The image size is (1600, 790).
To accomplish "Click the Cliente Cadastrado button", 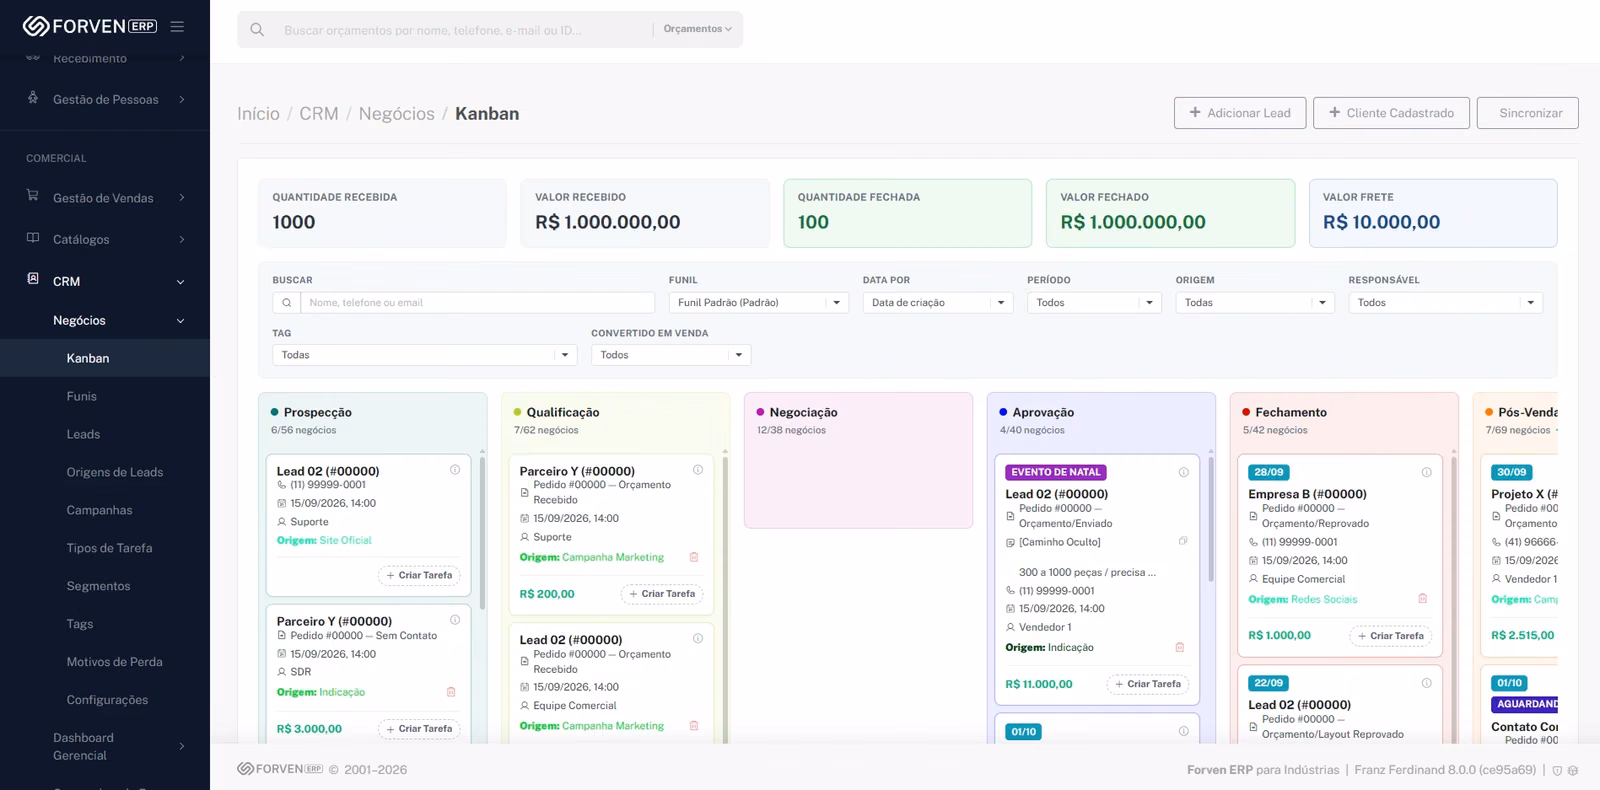I will (1391, 113).
